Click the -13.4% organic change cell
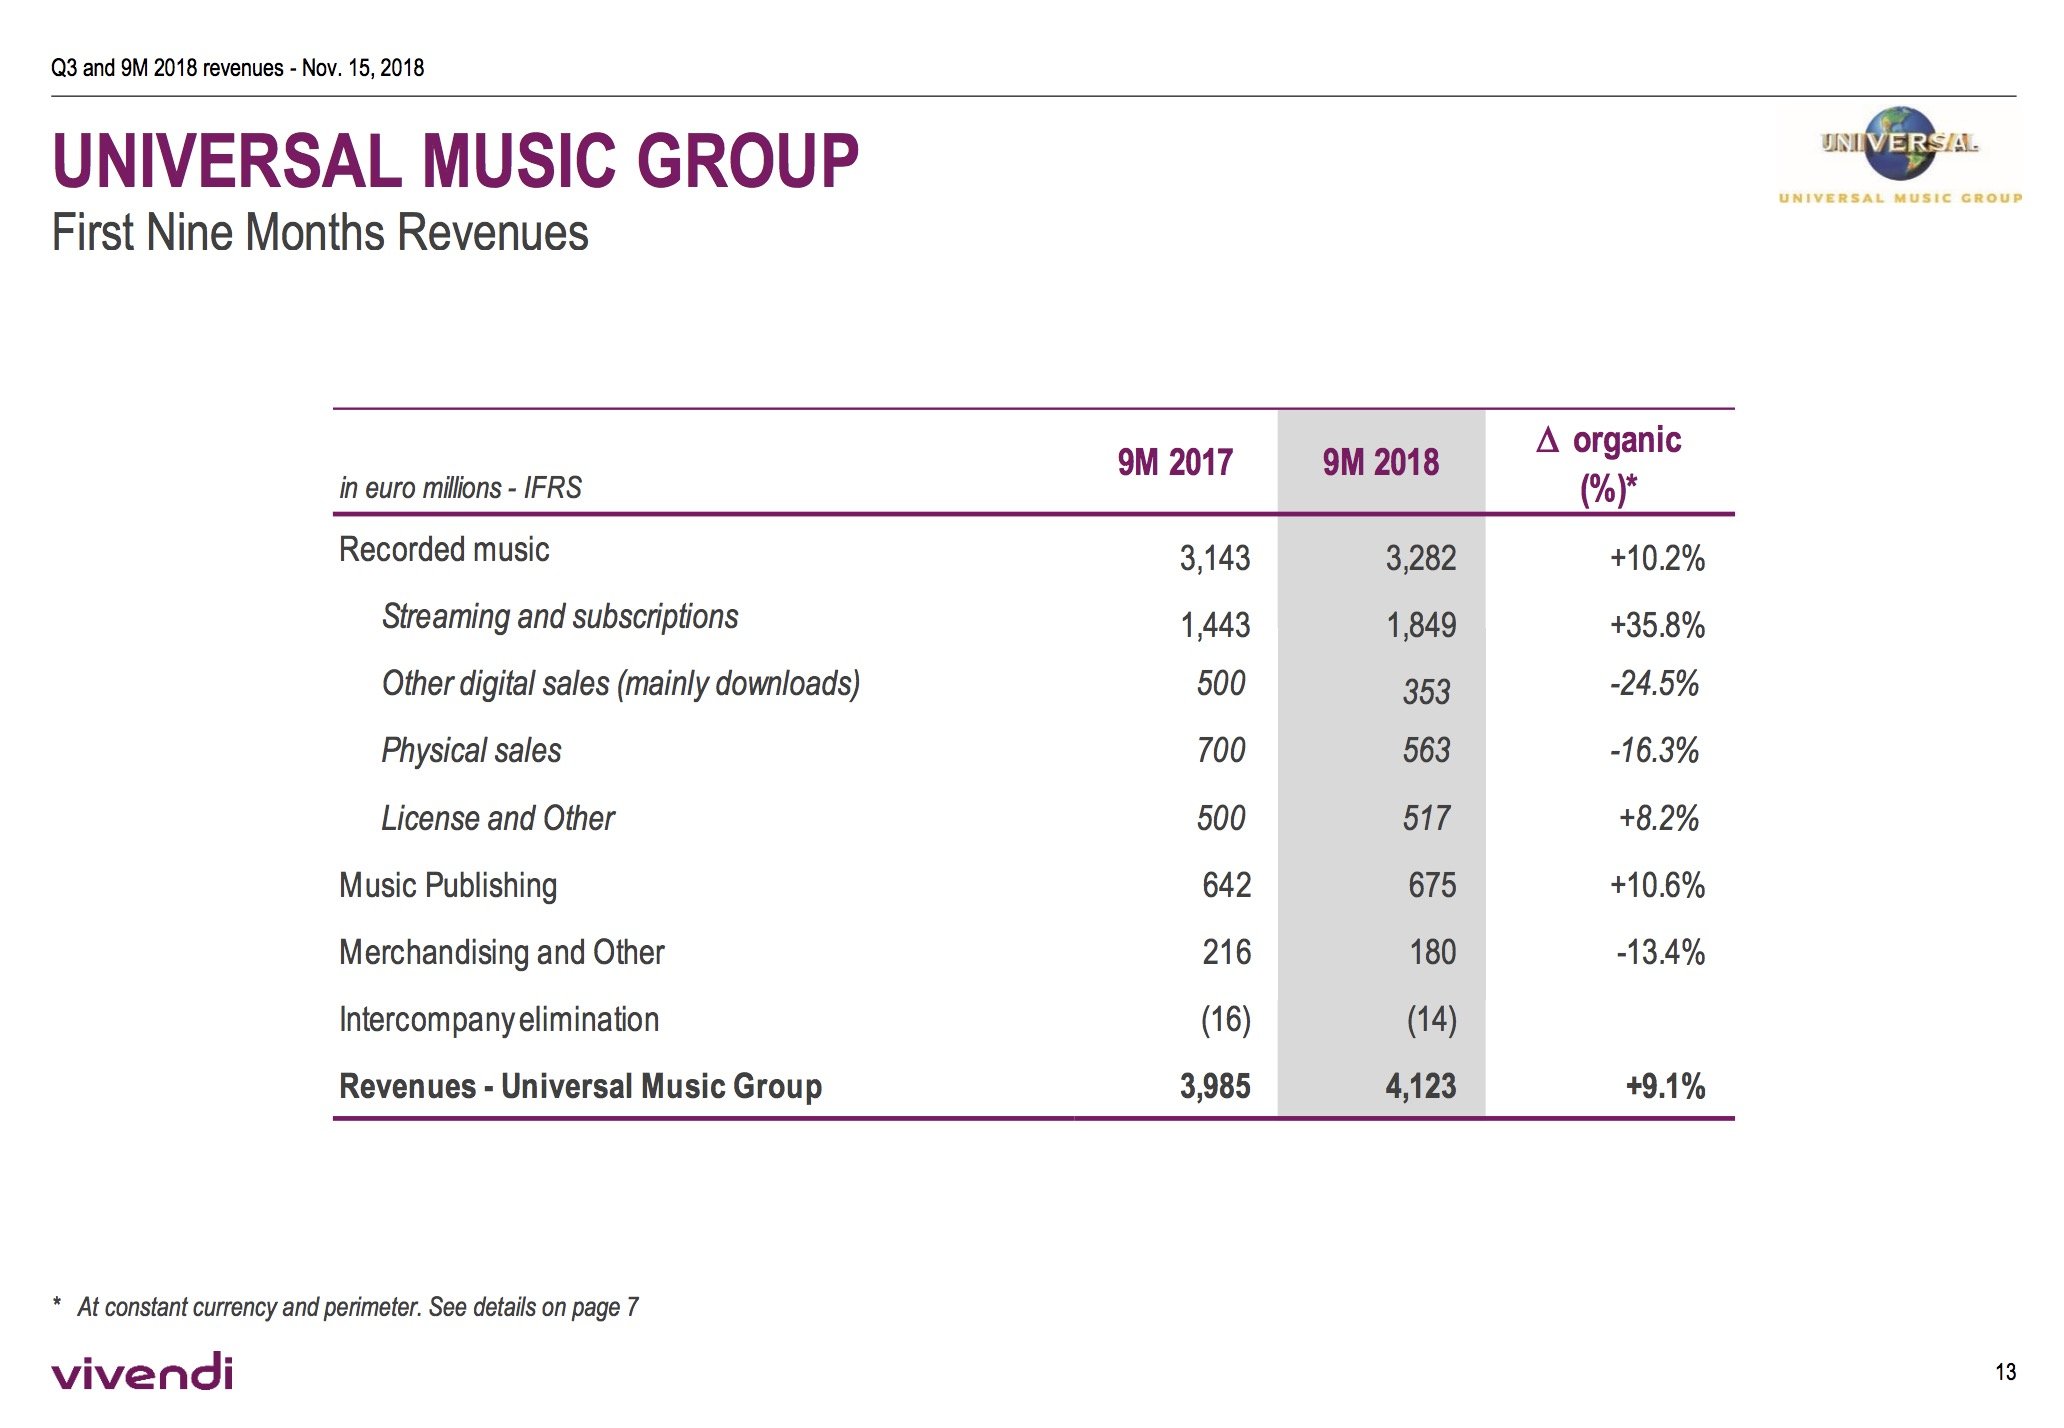Viewport: 2064px width, 1428px height. 1661,952
